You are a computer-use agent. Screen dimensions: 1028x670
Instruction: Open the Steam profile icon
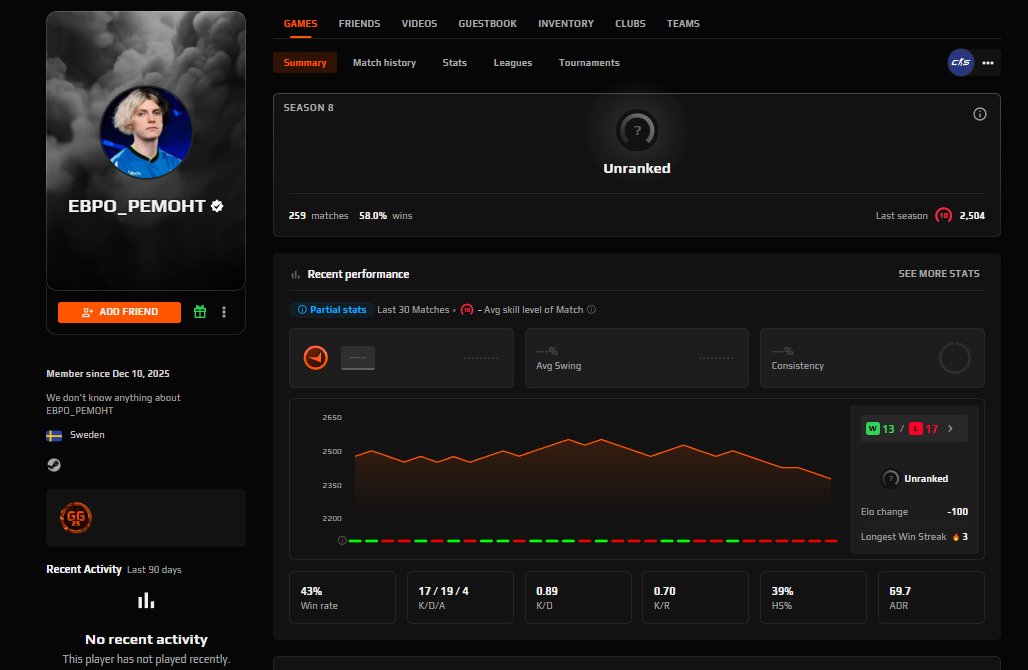coord(54,465)
